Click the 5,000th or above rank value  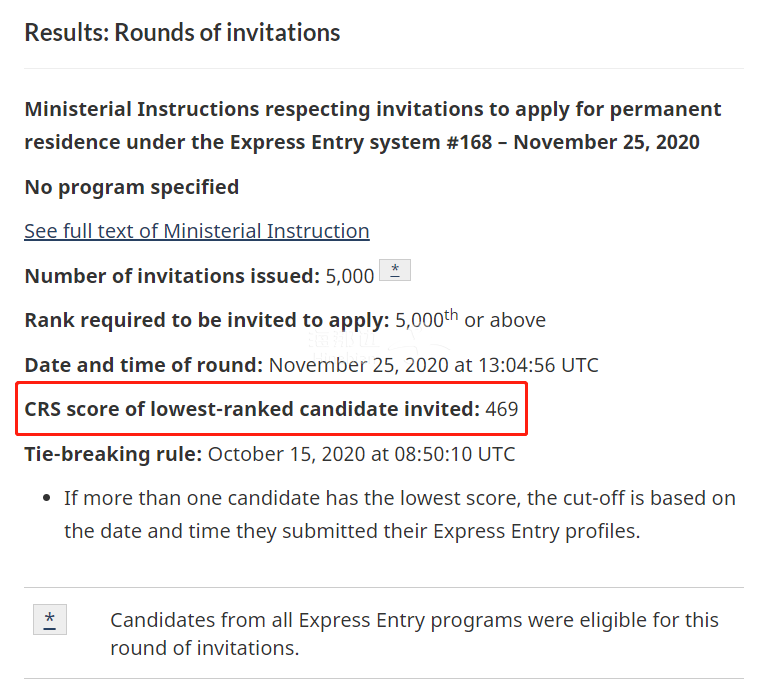coord(470,320)
